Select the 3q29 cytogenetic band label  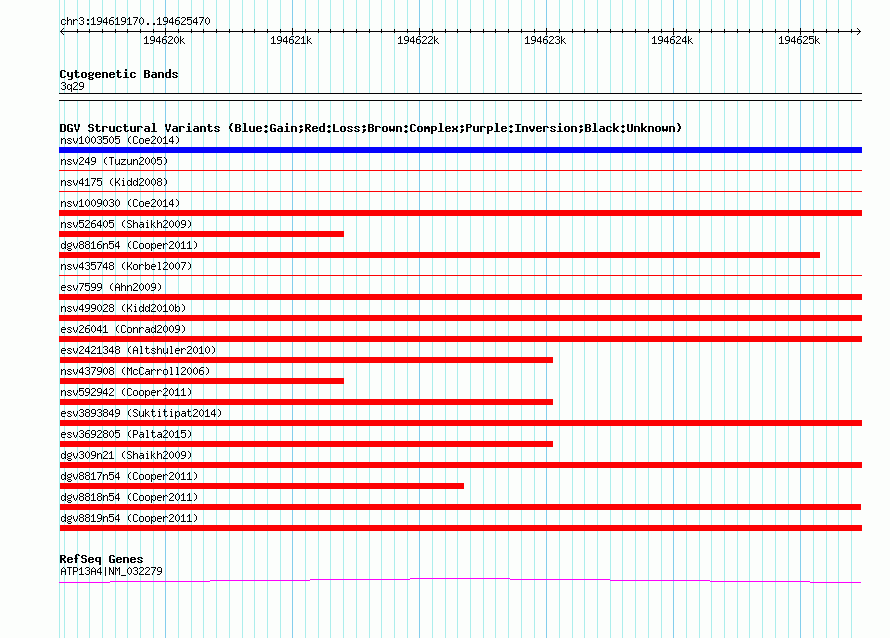click(x=72, y=86)
